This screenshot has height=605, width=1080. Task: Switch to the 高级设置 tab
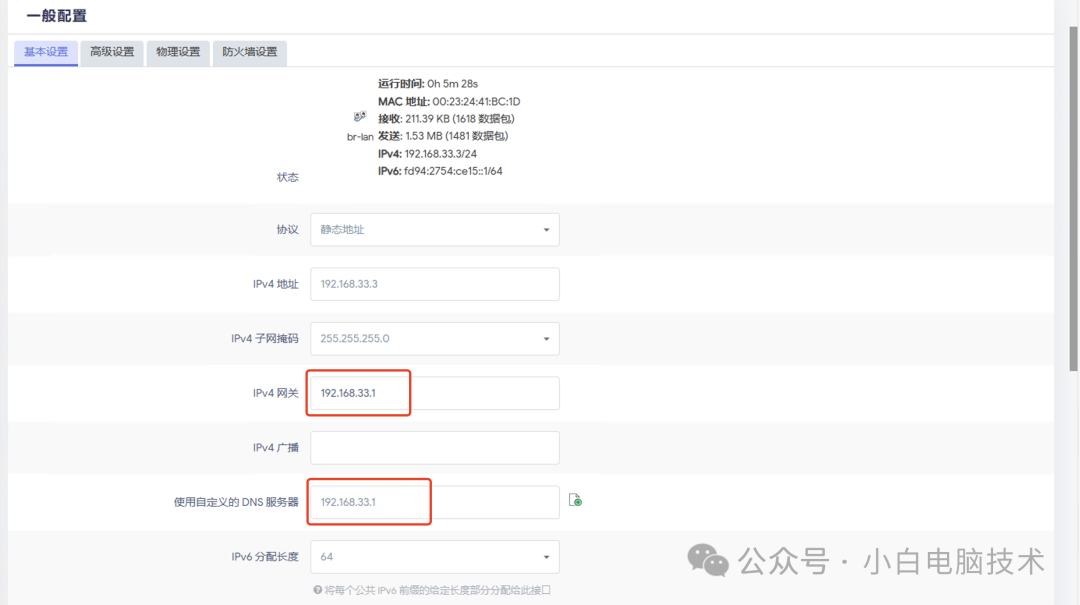112,52
